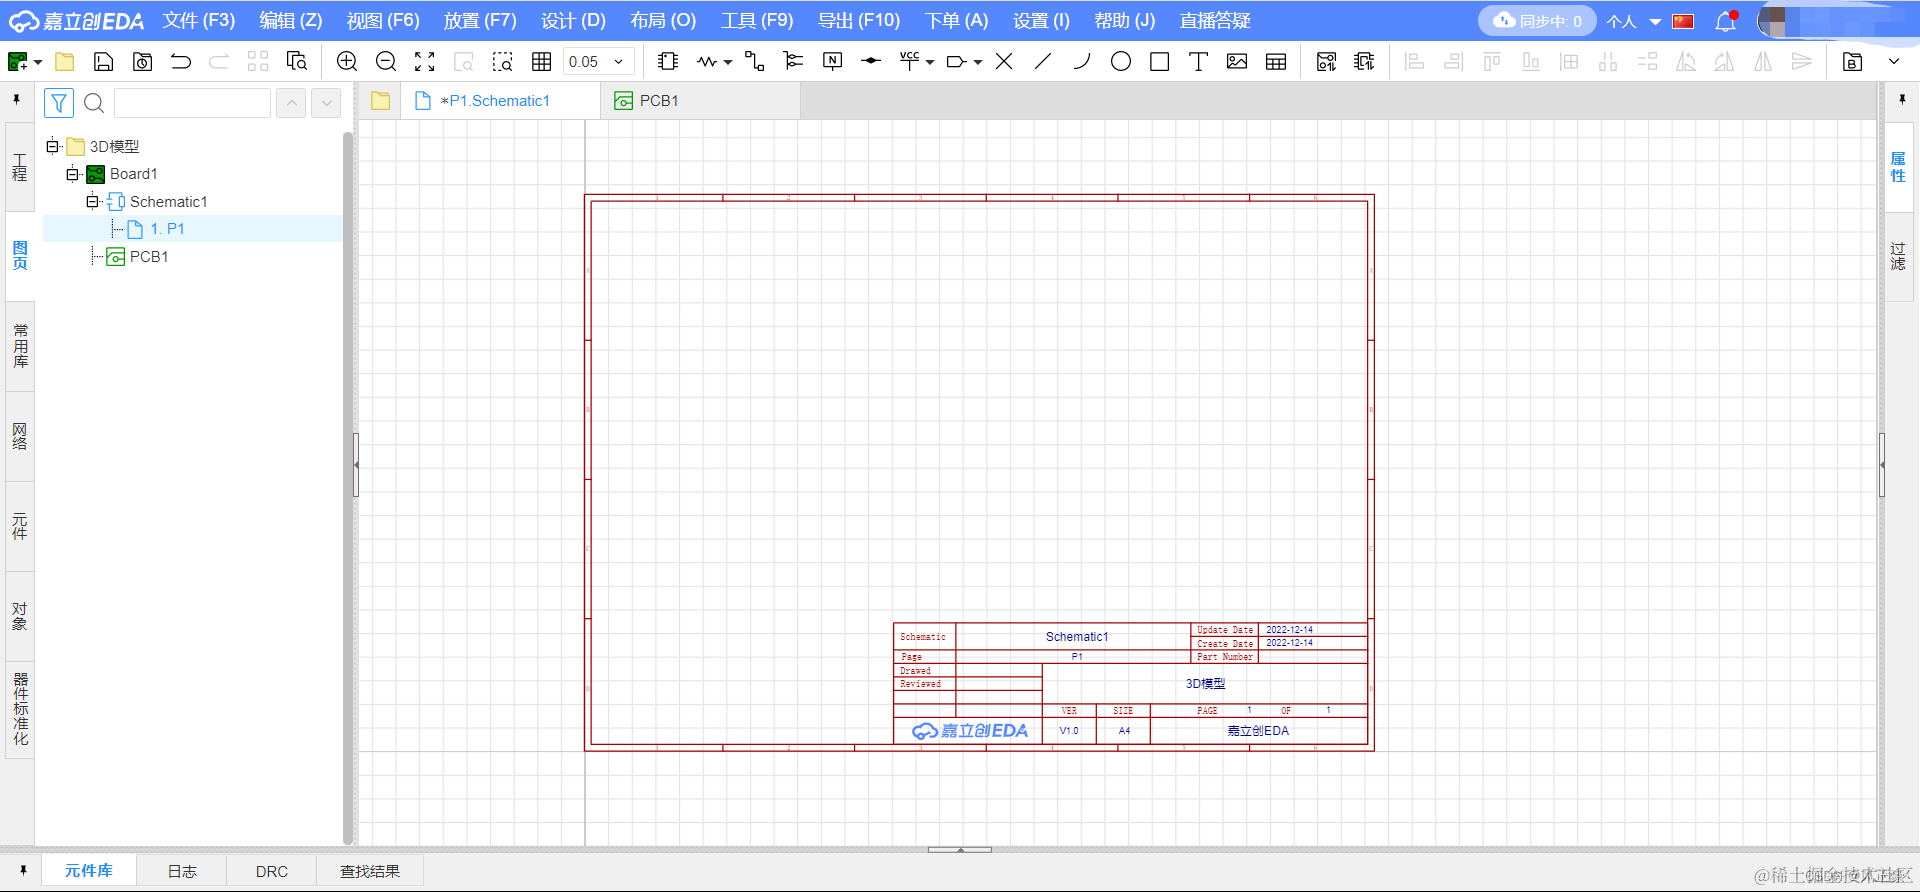This screenshot has height=892, width=1920.
Task: Select the text tool icon
Action: tap(1198, 62)
